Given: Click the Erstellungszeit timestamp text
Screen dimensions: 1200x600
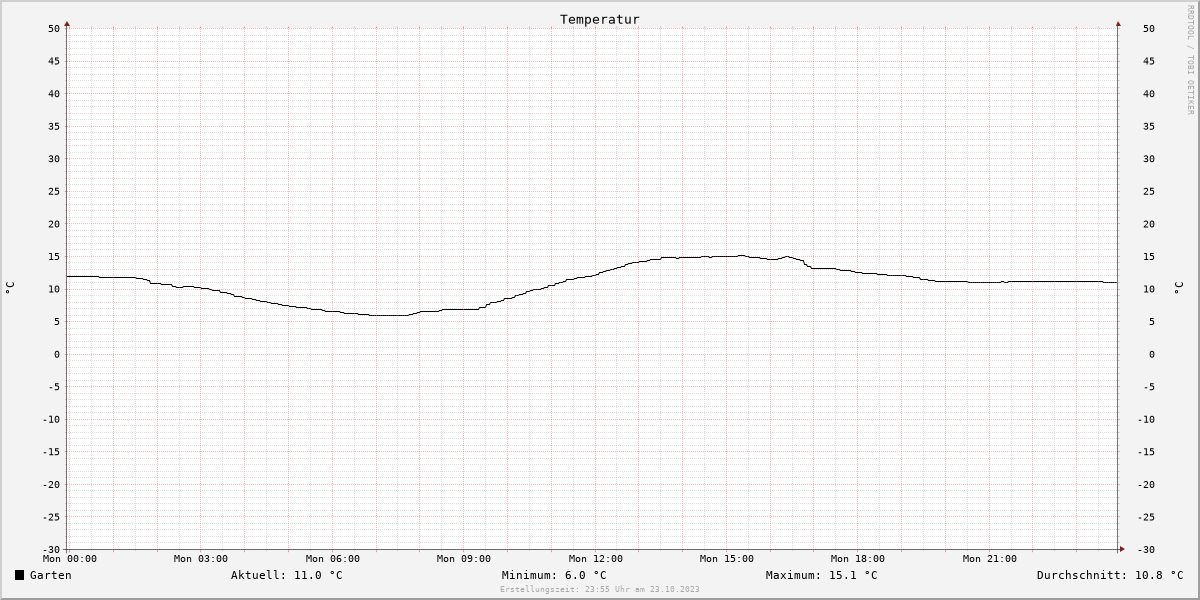Looking at the screenshot, I should point(600,589).
